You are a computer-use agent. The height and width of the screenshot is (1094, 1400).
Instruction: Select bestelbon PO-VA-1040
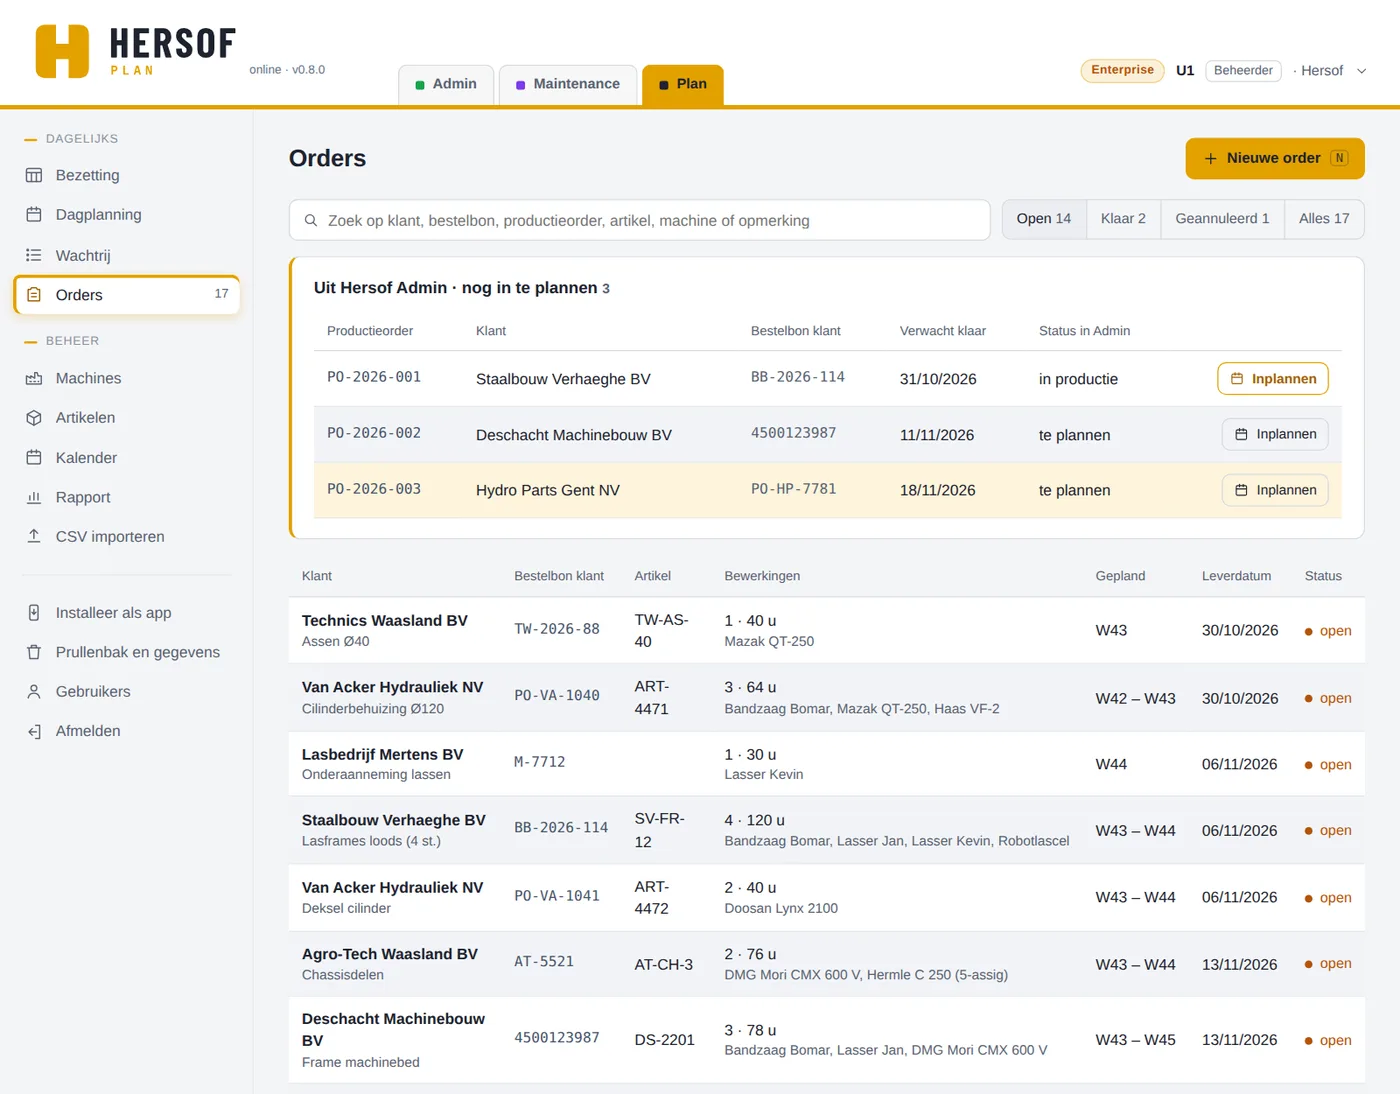(557, 696)
